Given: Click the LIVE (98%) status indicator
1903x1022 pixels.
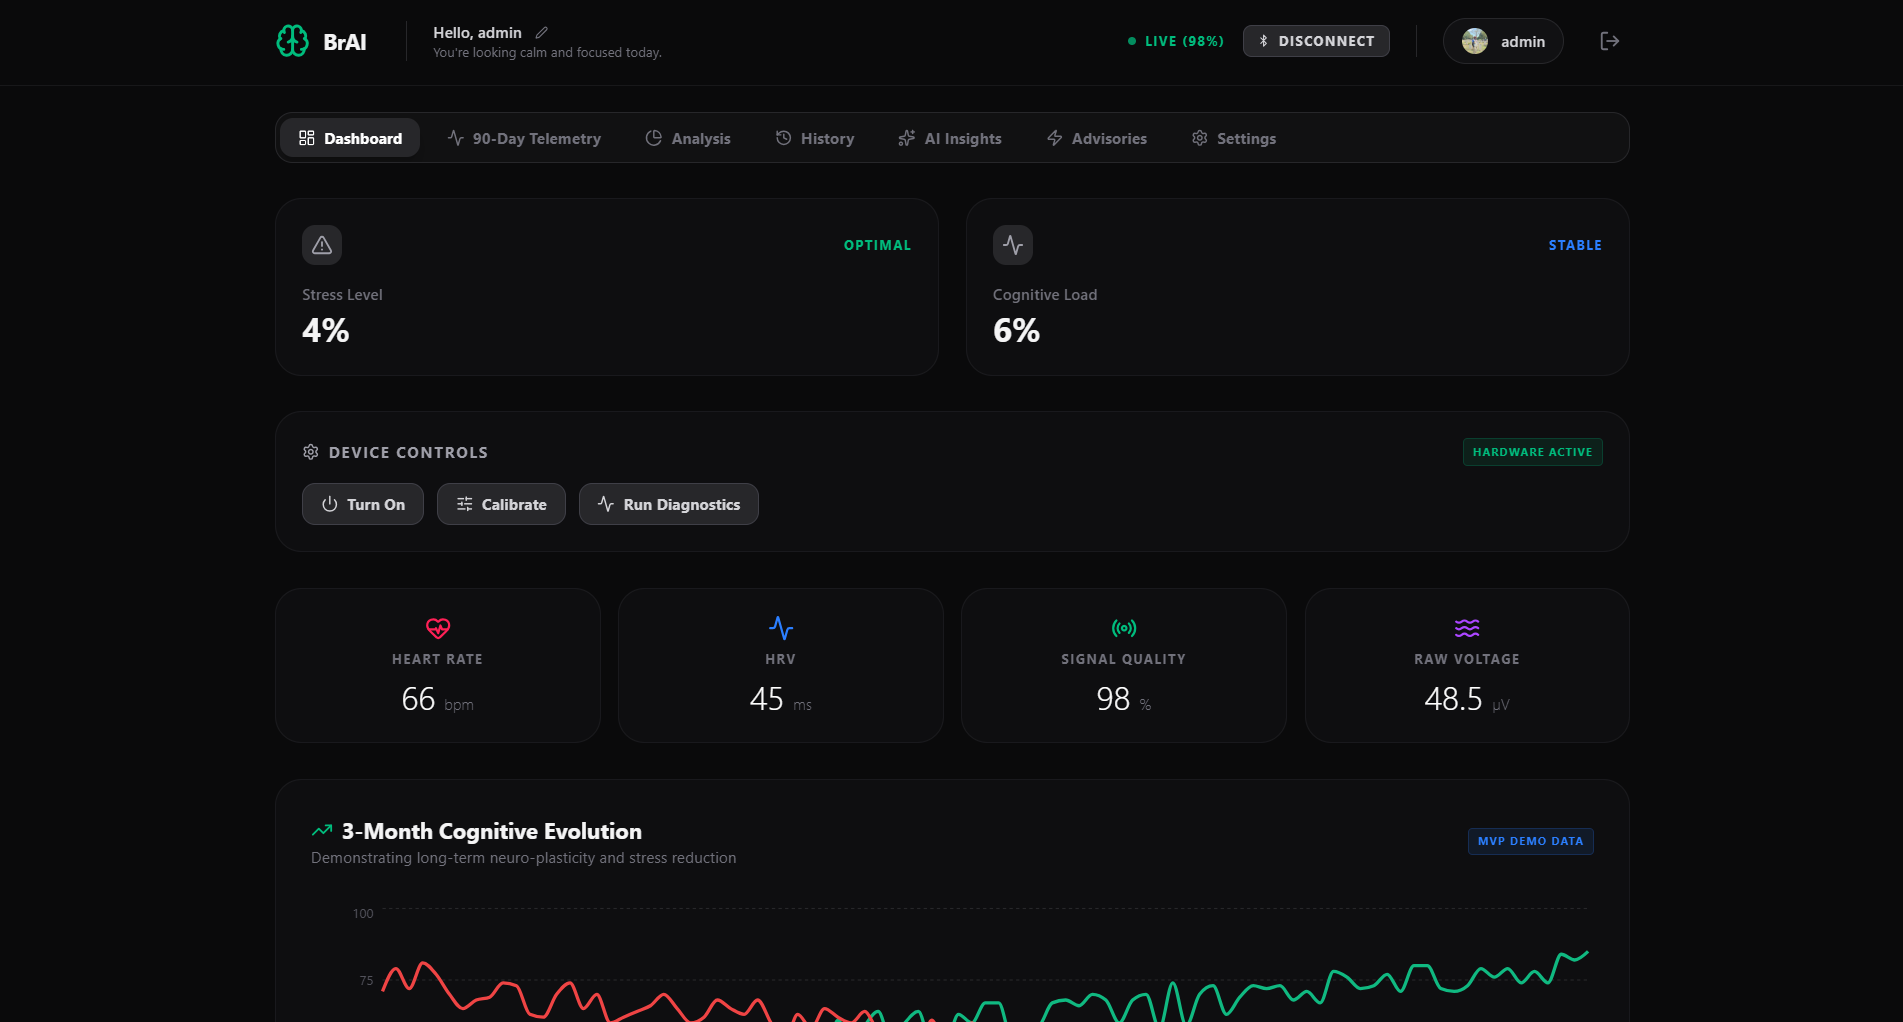Looking at the screenshot, I should (1175, 41).
